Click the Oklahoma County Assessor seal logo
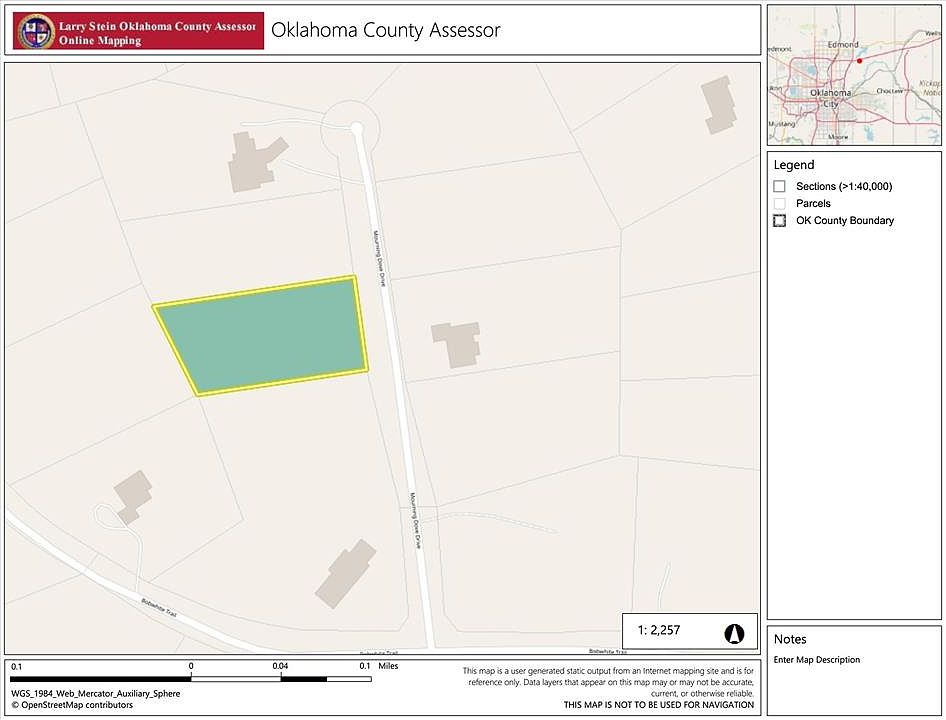Screen dimensions: 946x720 (36, 31)
